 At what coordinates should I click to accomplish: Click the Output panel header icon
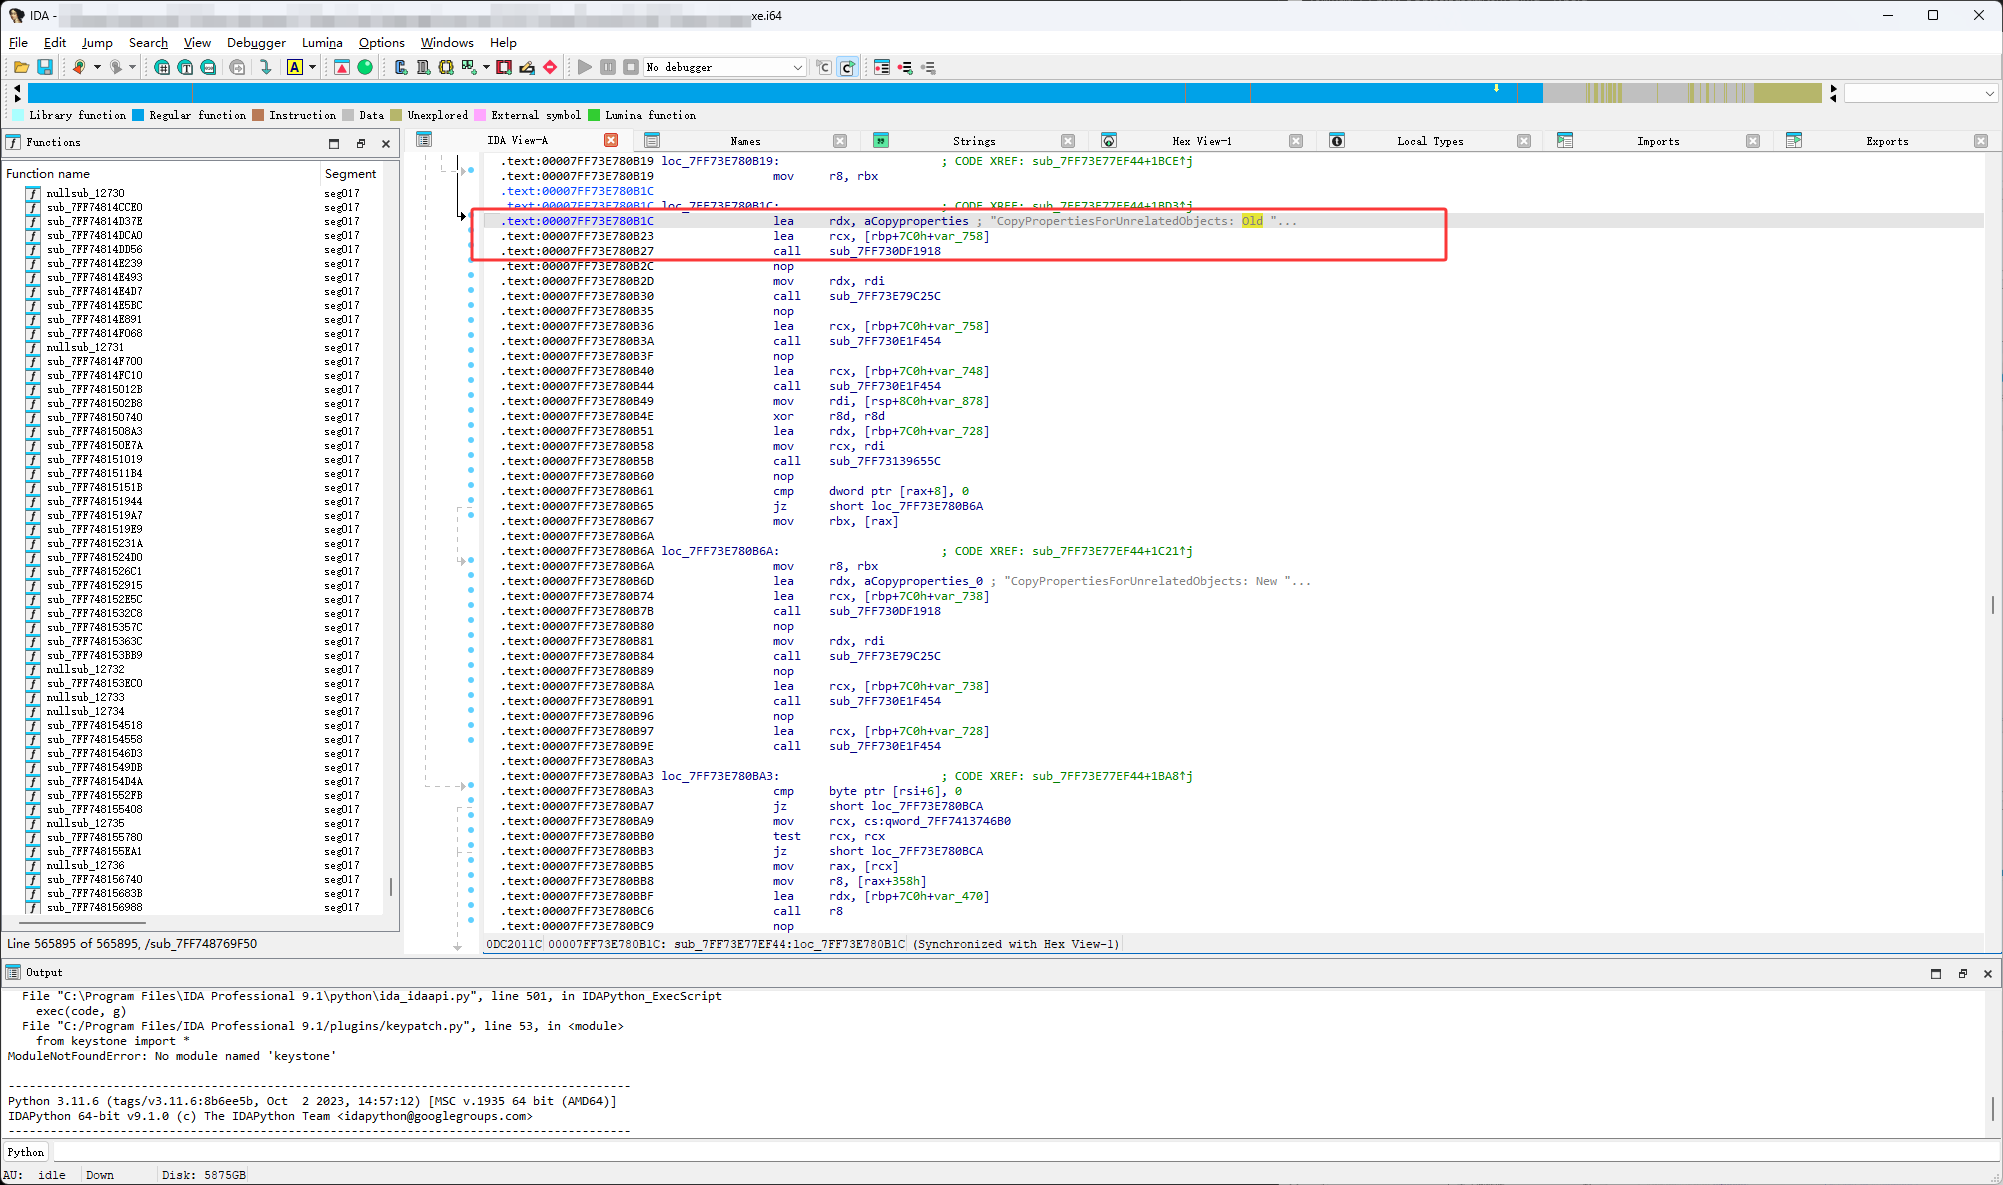point(13,972)
